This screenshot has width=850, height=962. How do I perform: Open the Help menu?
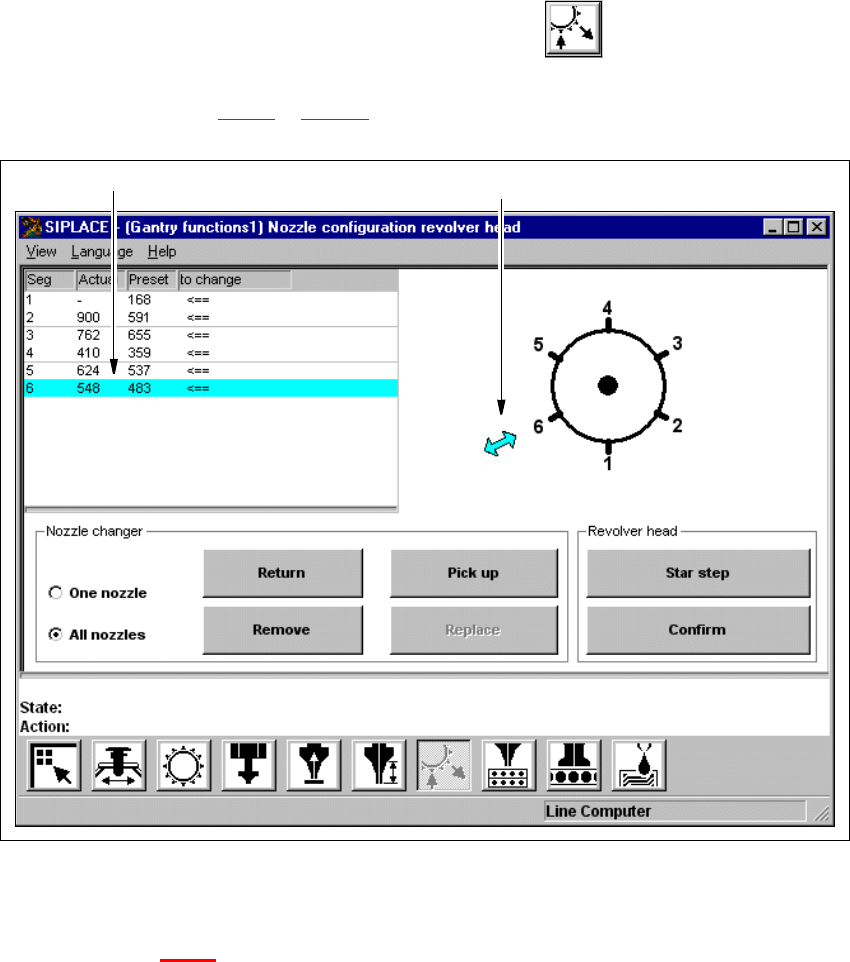click(162, 251)
